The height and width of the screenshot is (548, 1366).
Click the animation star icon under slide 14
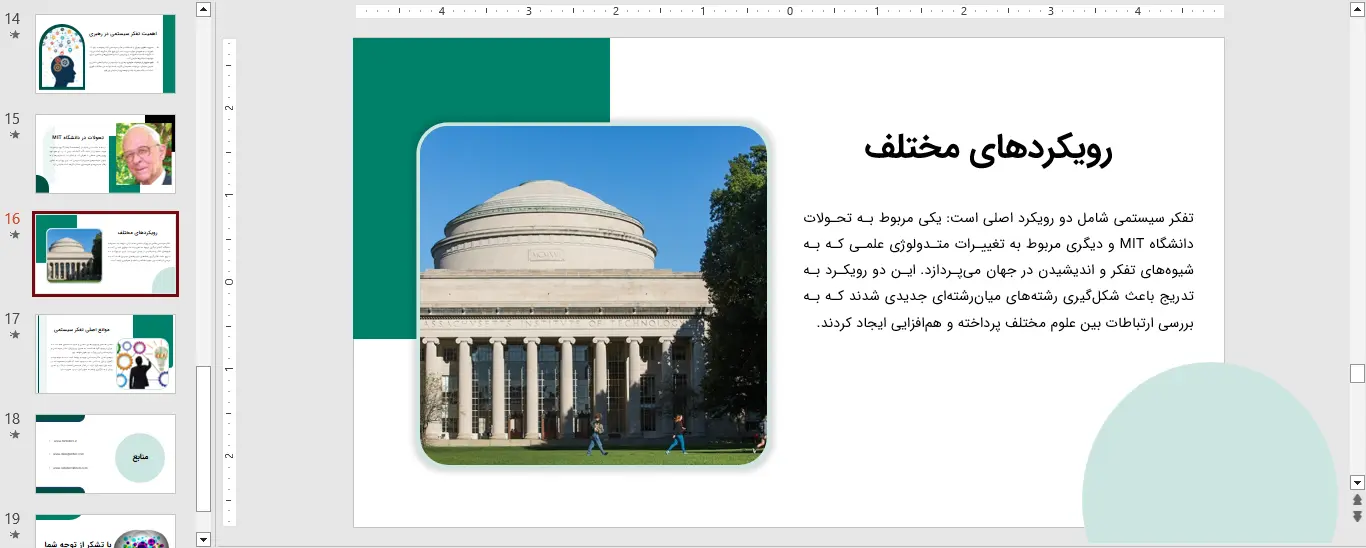(x=14, y=35)
